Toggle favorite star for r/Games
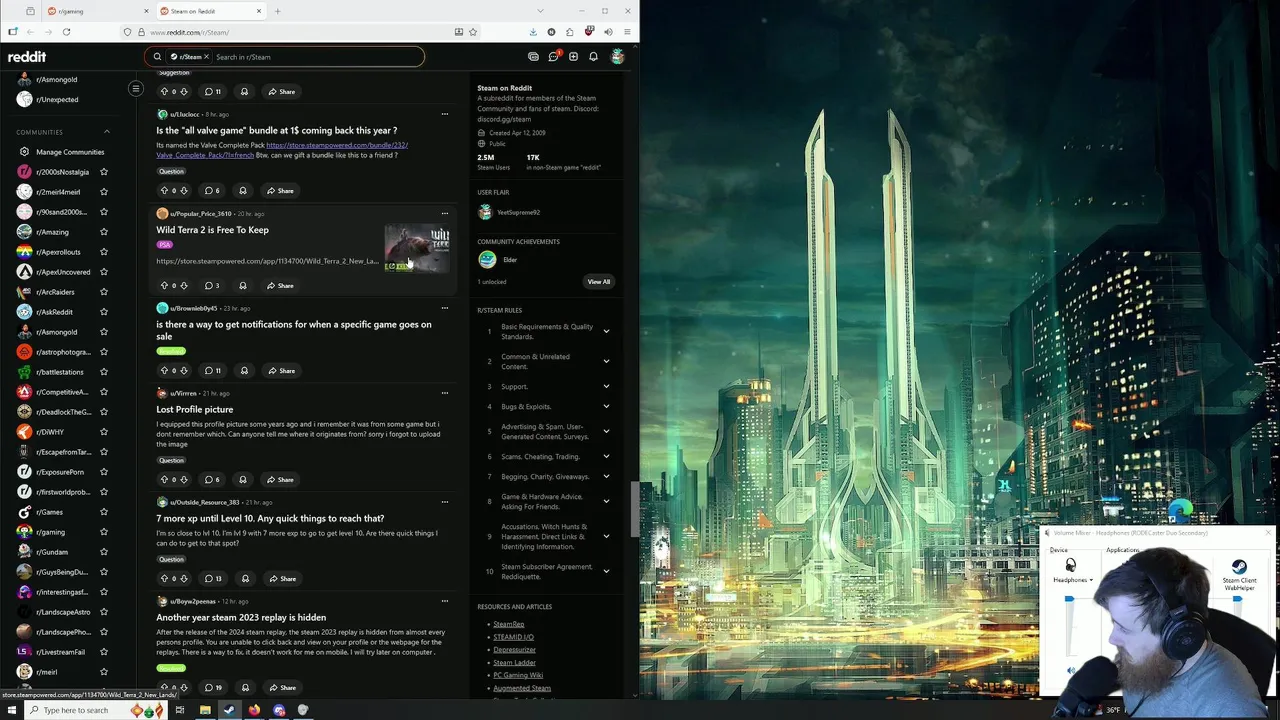1280x720 pixels. (x=104, y=512)
